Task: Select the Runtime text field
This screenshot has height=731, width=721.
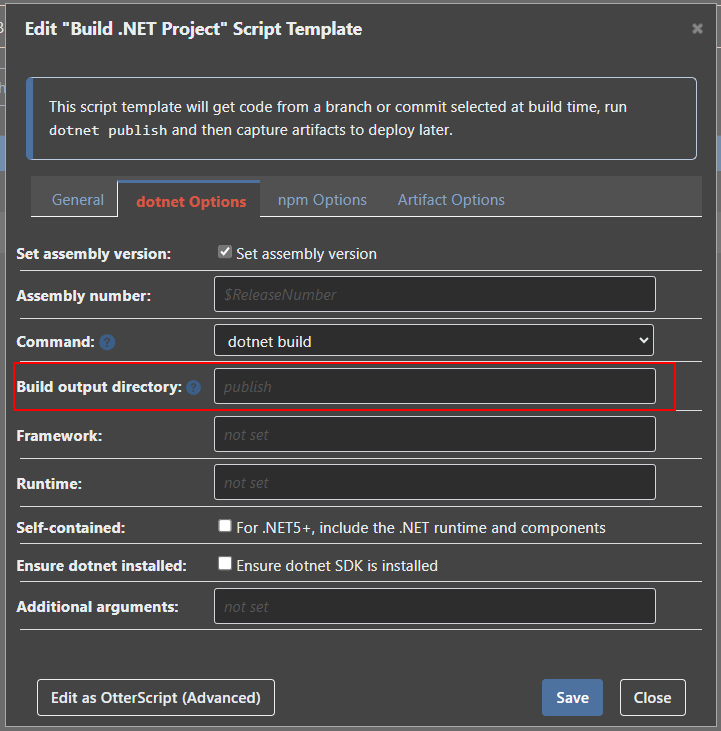Action: [434, 483]
